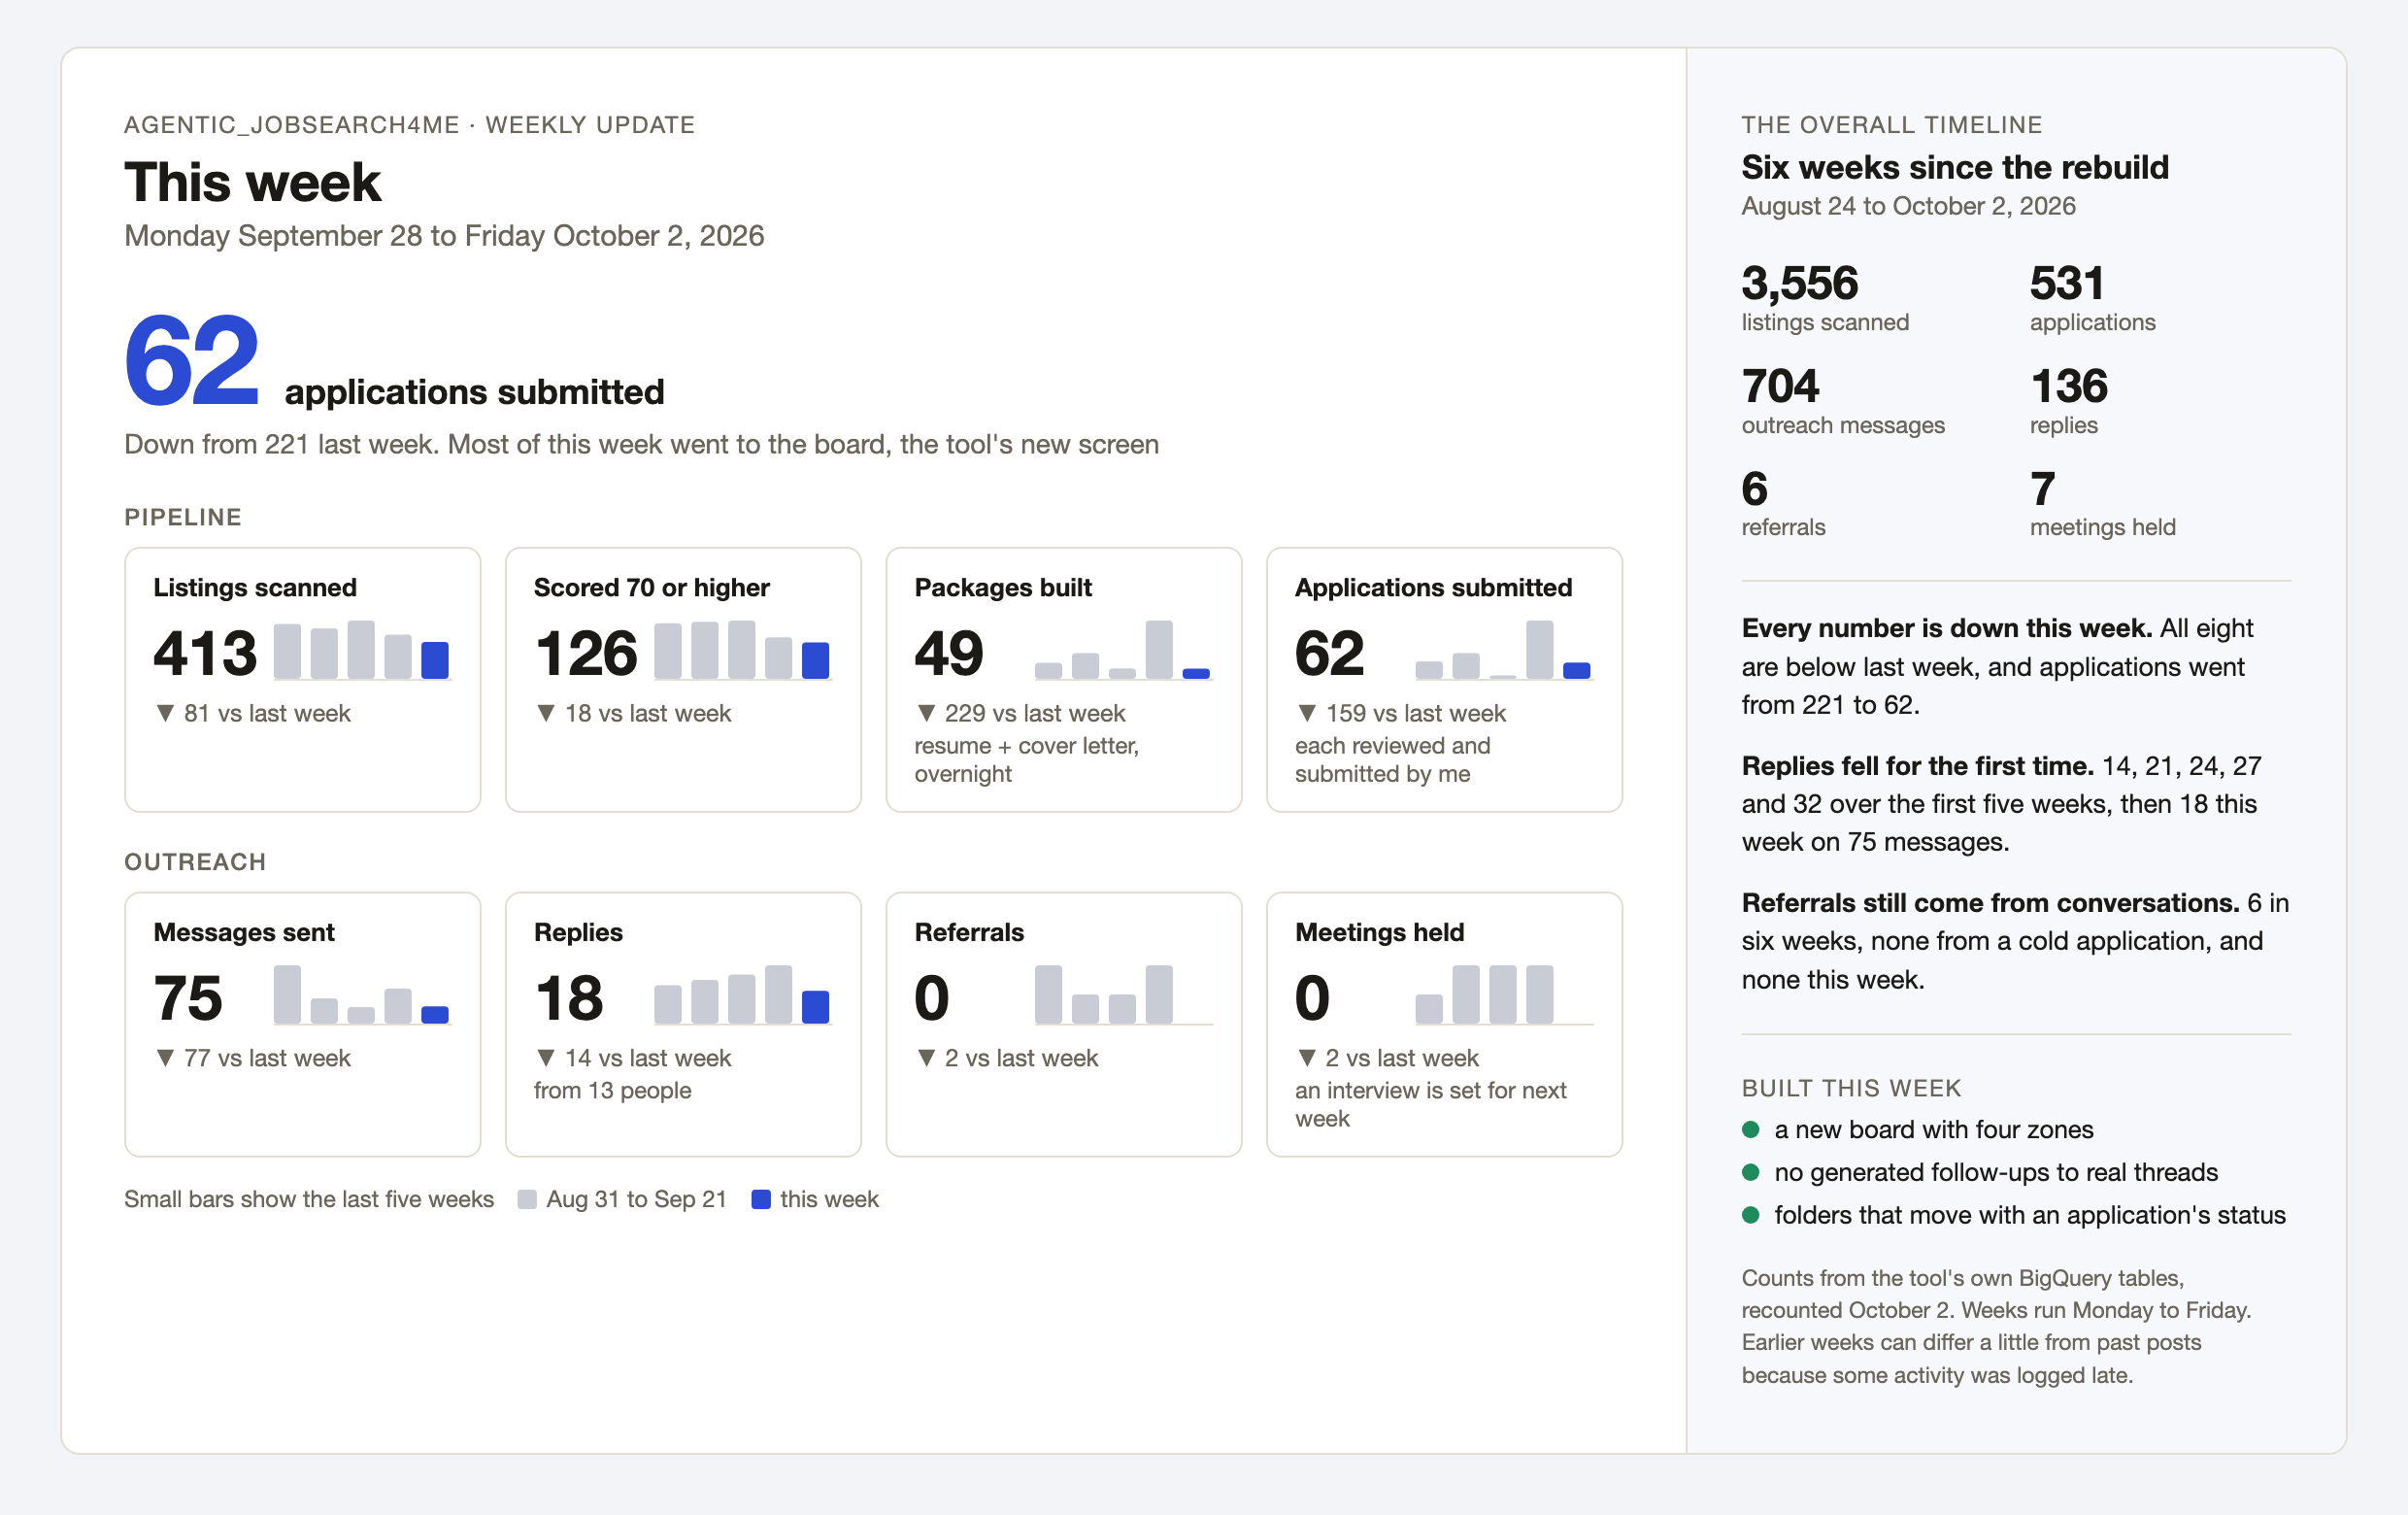Click 'Every number is down this week.'
This screenshot has width=2408, height=1515.
(x=1946, y=628)
